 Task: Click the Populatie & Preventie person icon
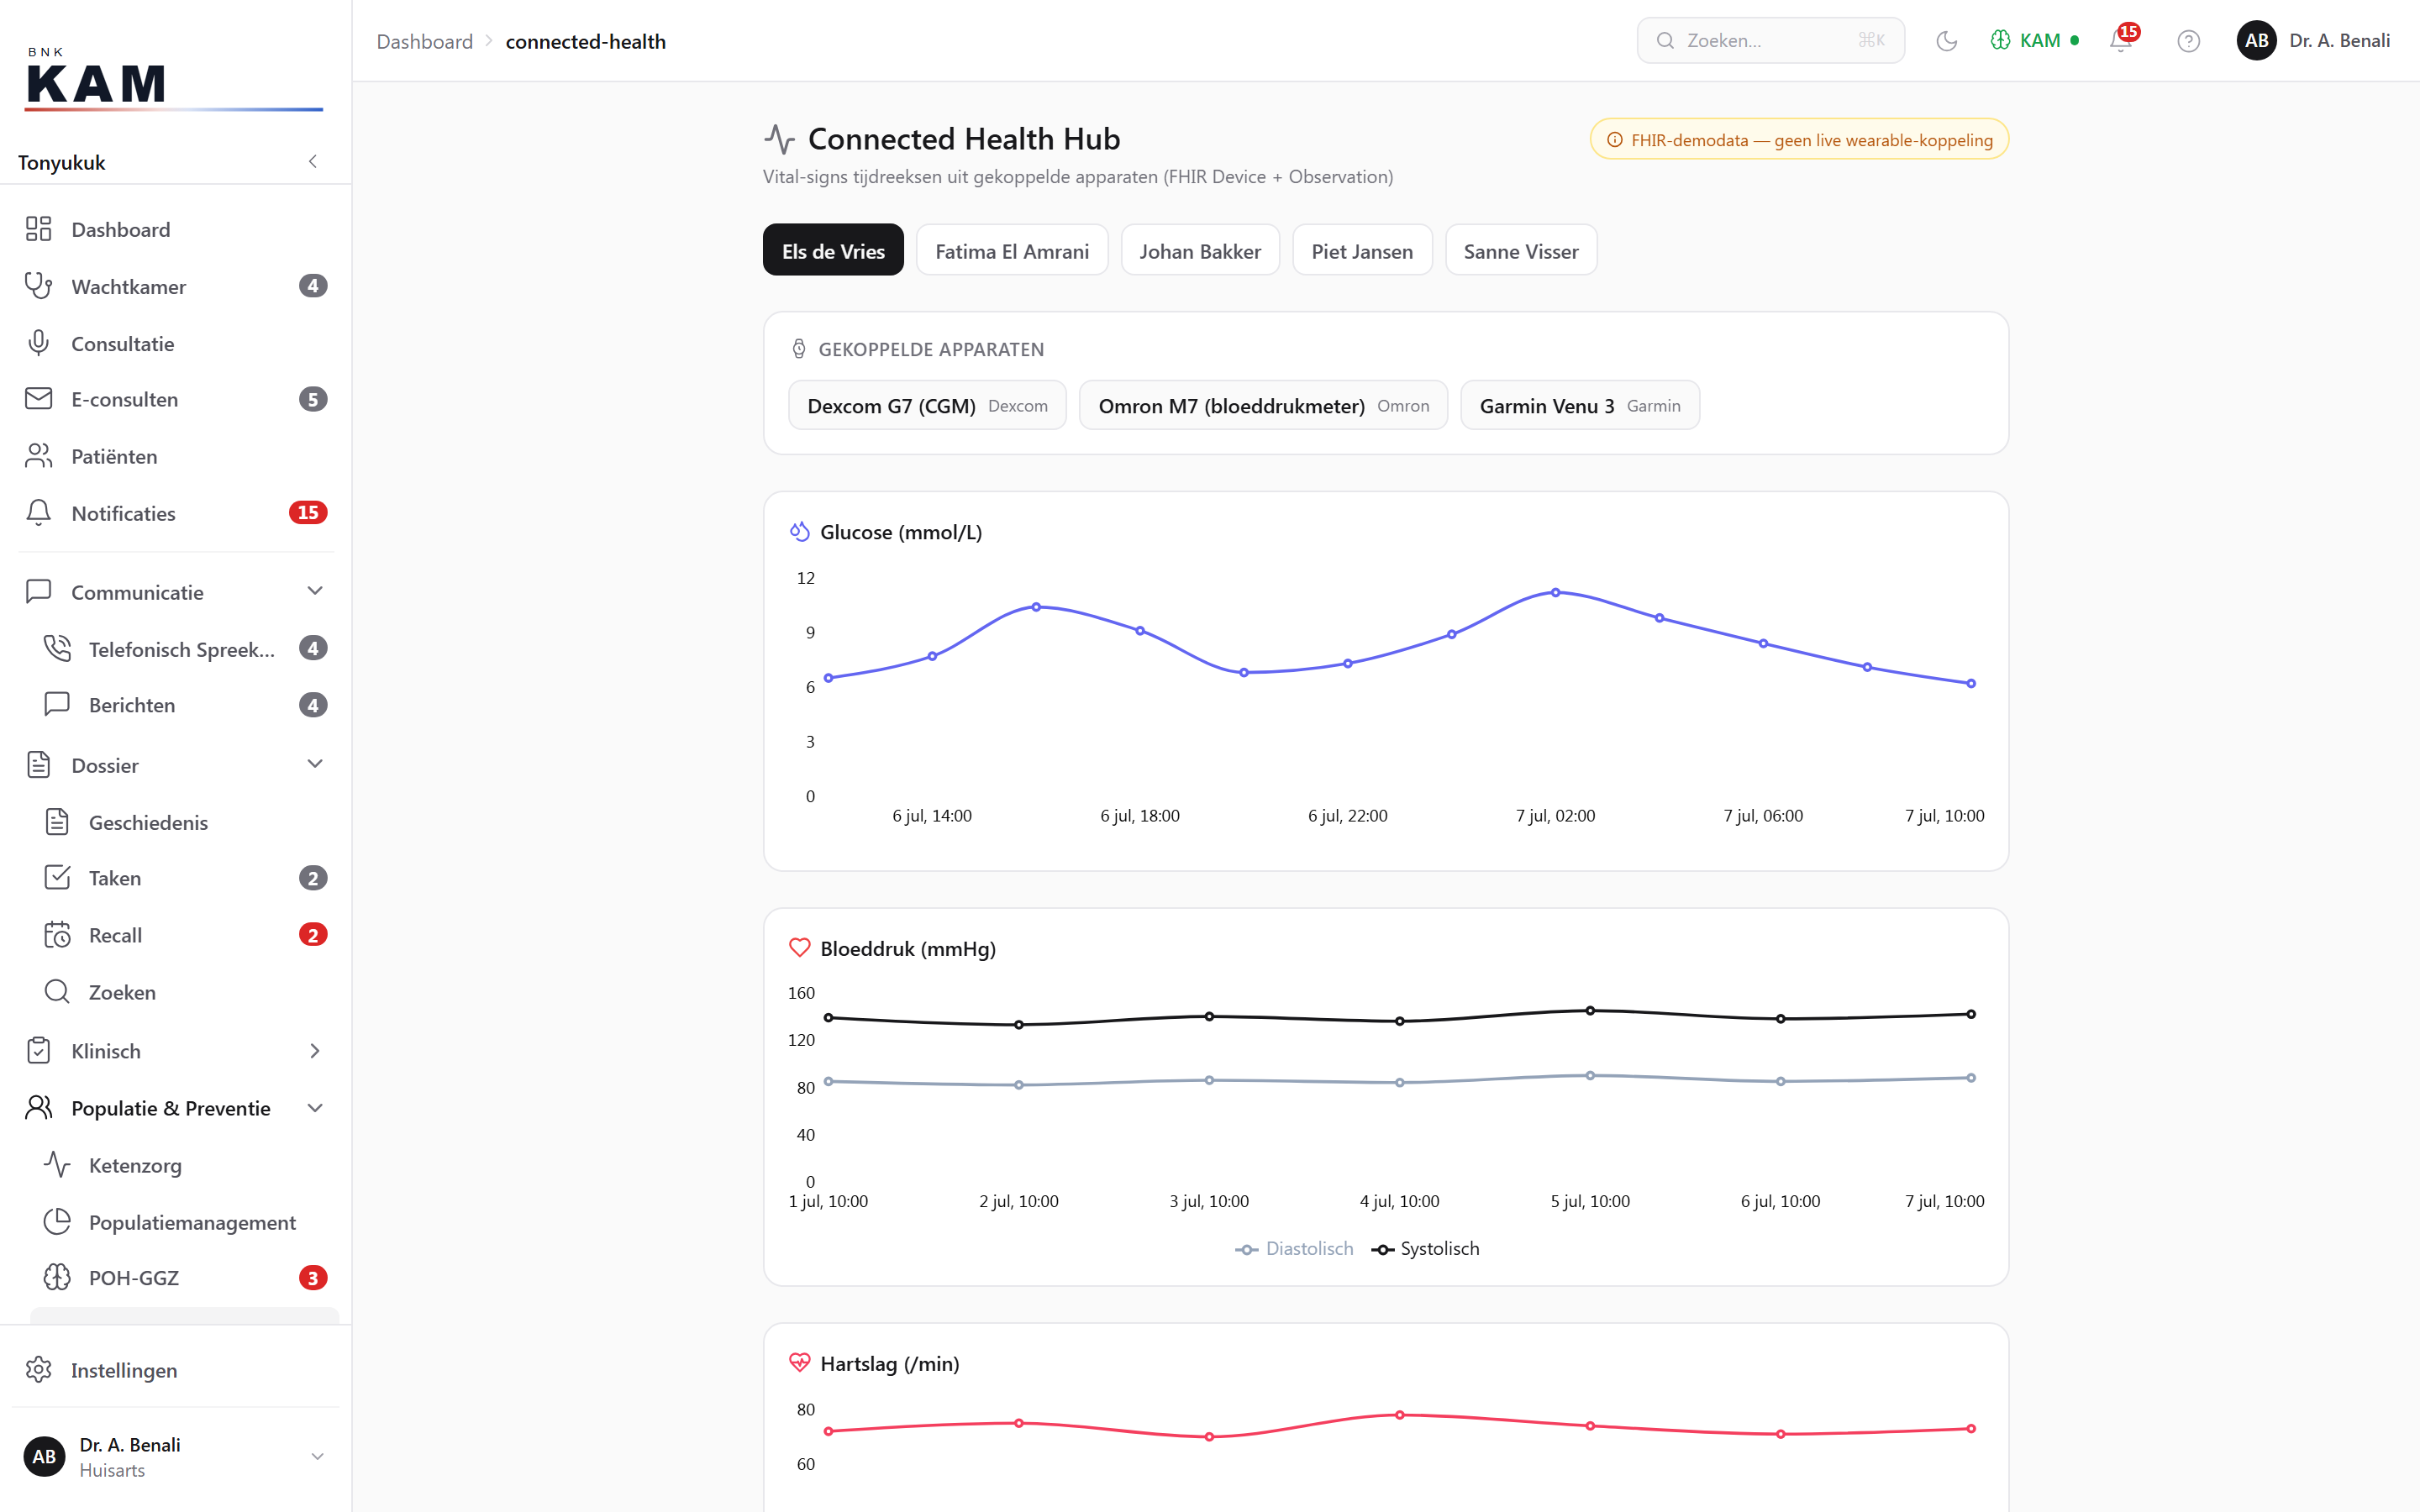click(38, 1108)
